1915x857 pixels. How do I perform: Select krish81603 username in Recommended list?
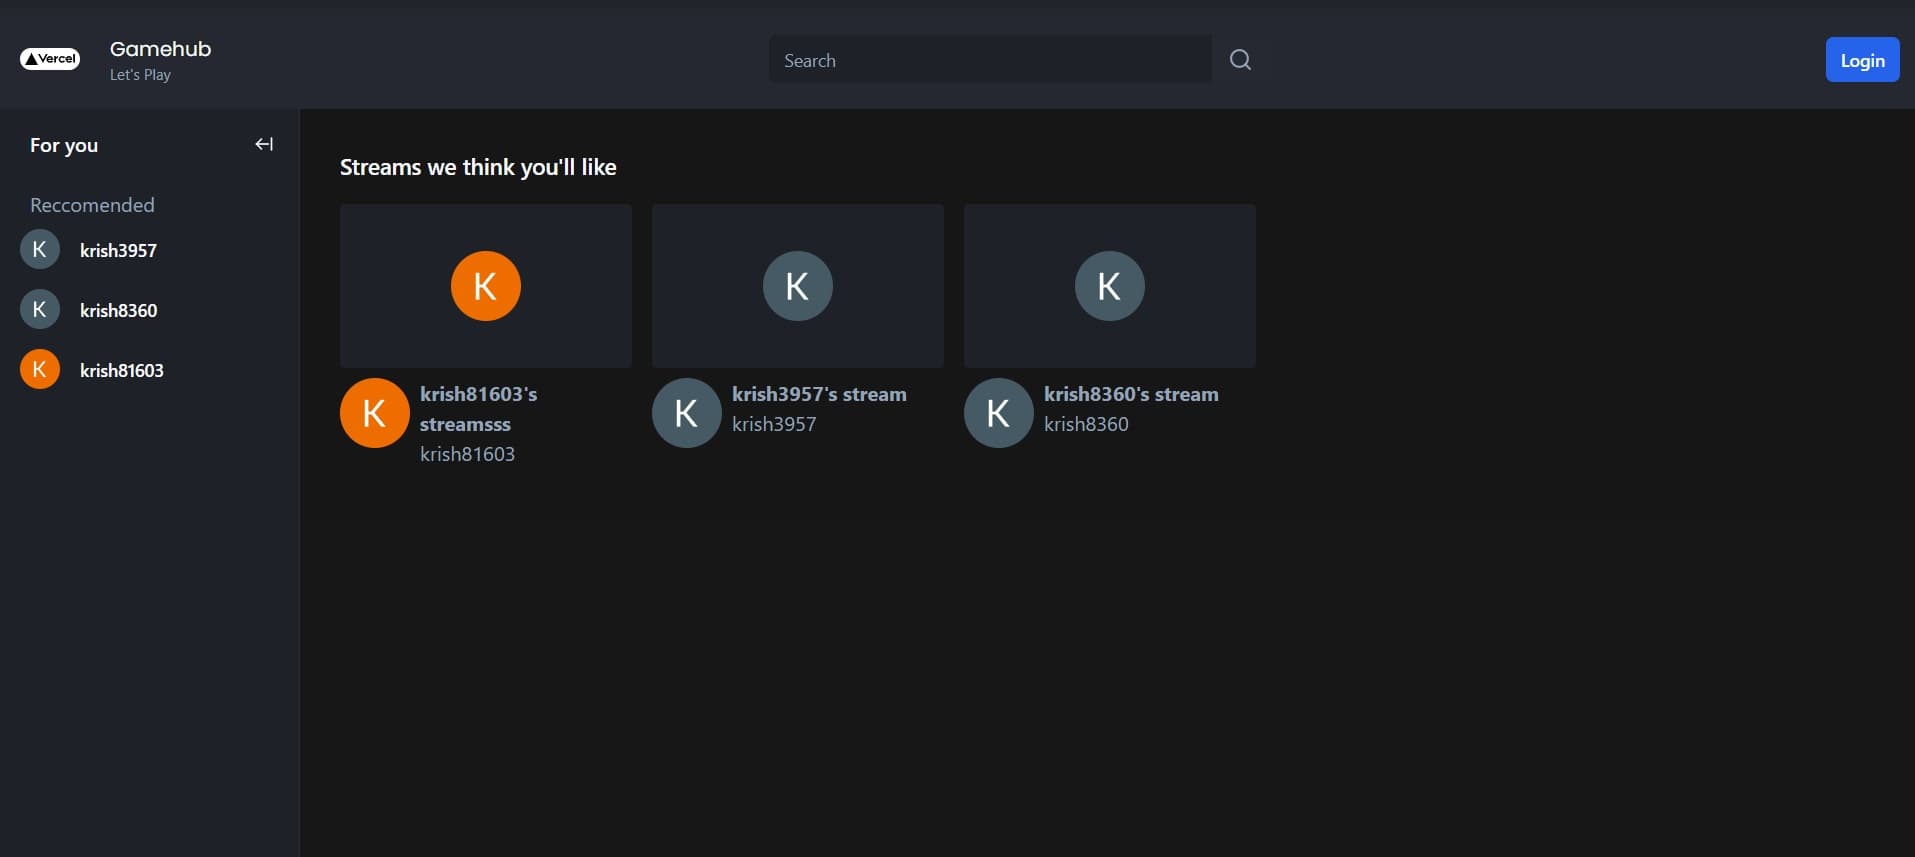point(121,371)
